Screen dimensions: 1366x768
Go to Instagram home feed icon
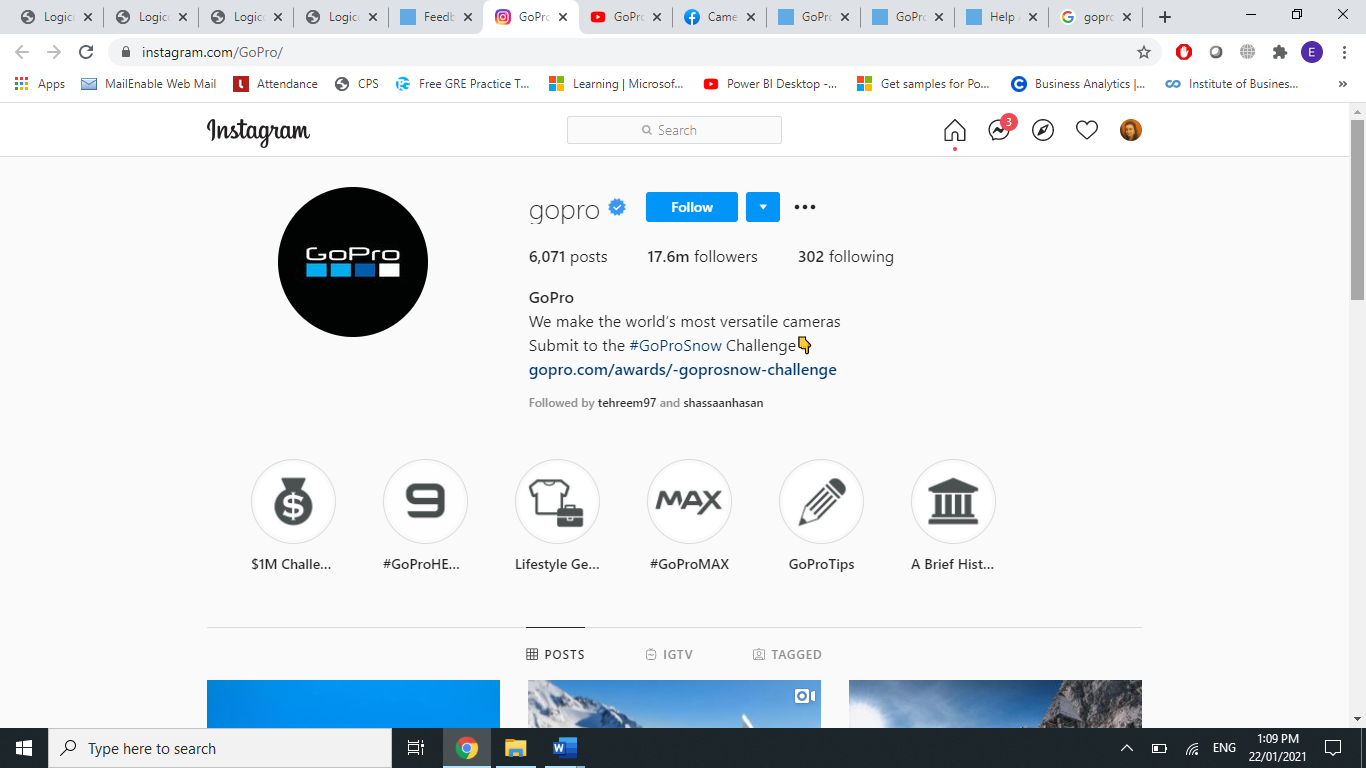pos(955,130)
